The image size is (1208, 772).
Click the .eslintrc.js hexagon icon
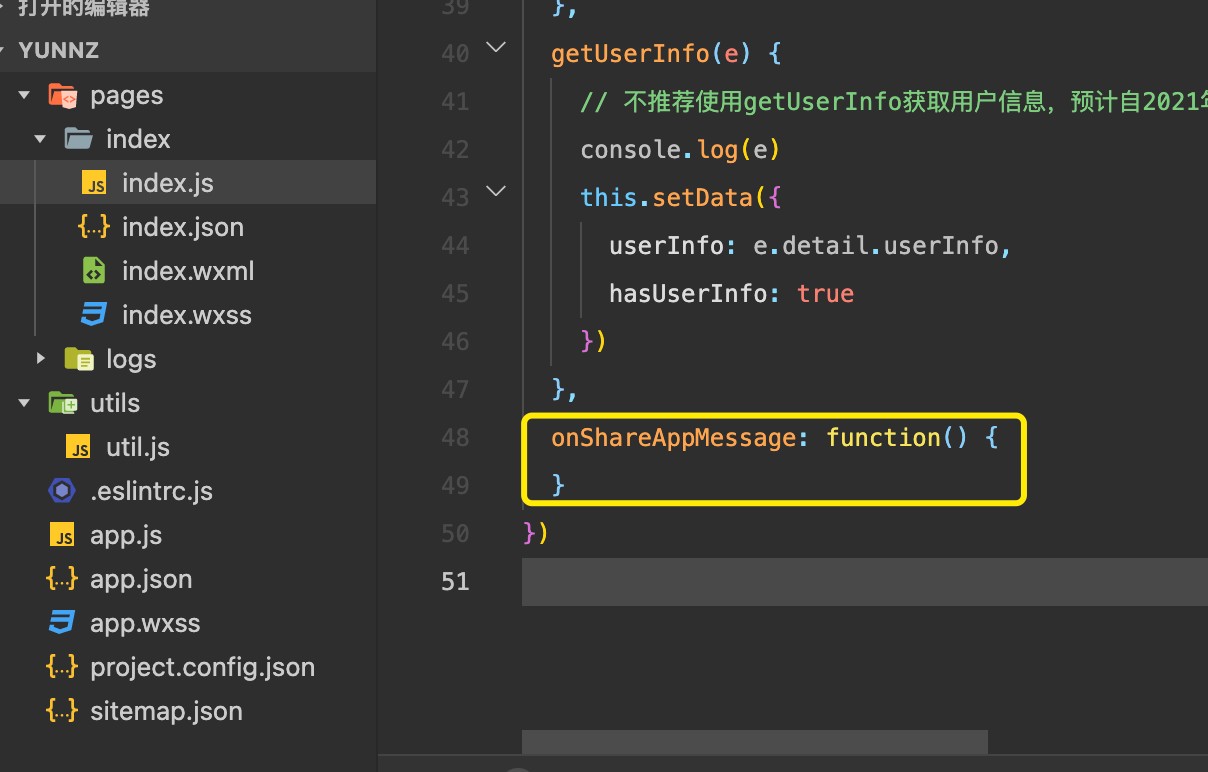[63, 491]
